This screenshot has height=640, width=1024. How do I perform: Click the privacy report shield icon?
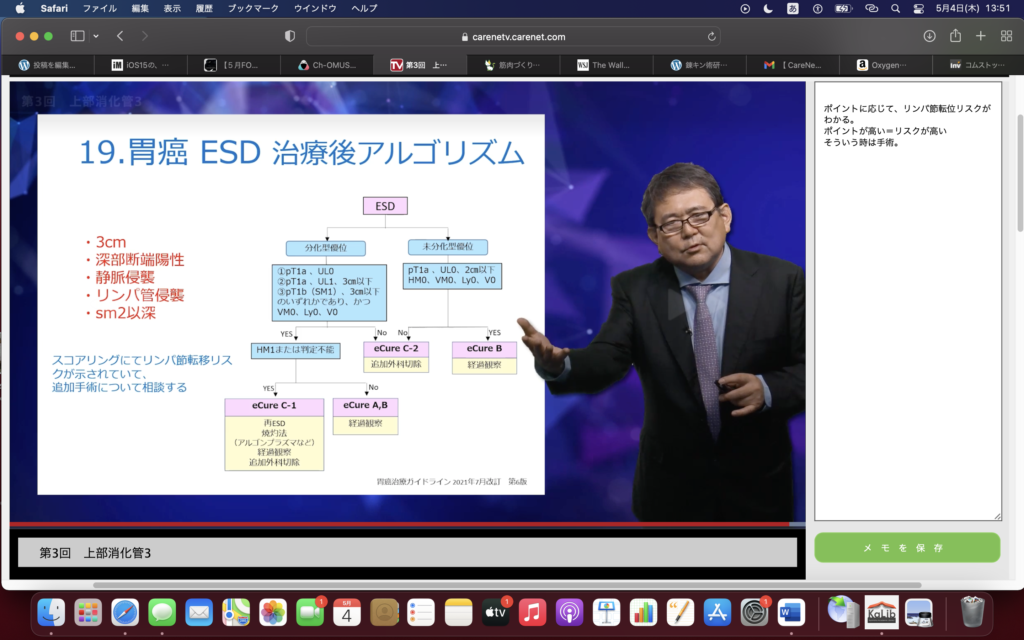click(x=290, y=36)
